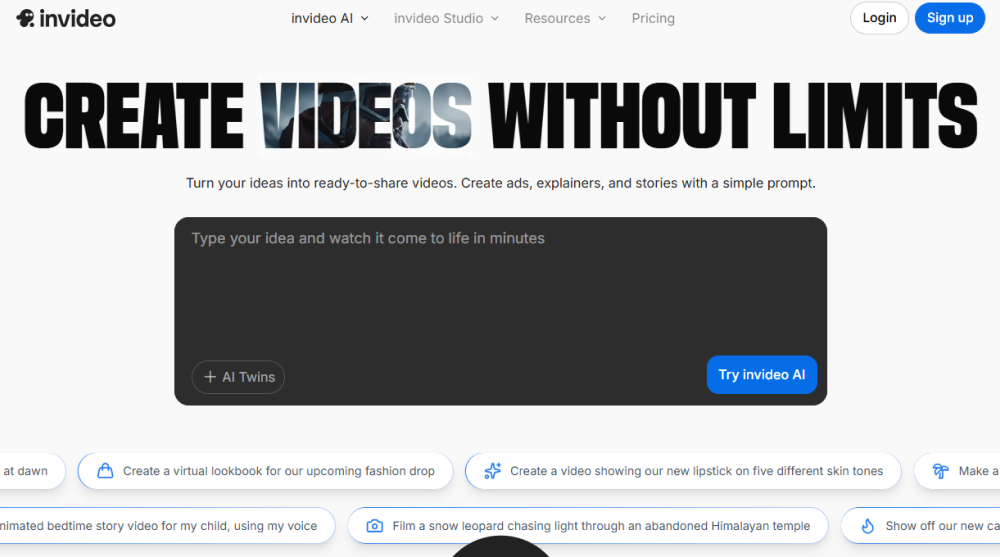
Task: Click the 'CREATE VIDEOS WITHOUT LIMITS' headline
Action: point(501,115)
